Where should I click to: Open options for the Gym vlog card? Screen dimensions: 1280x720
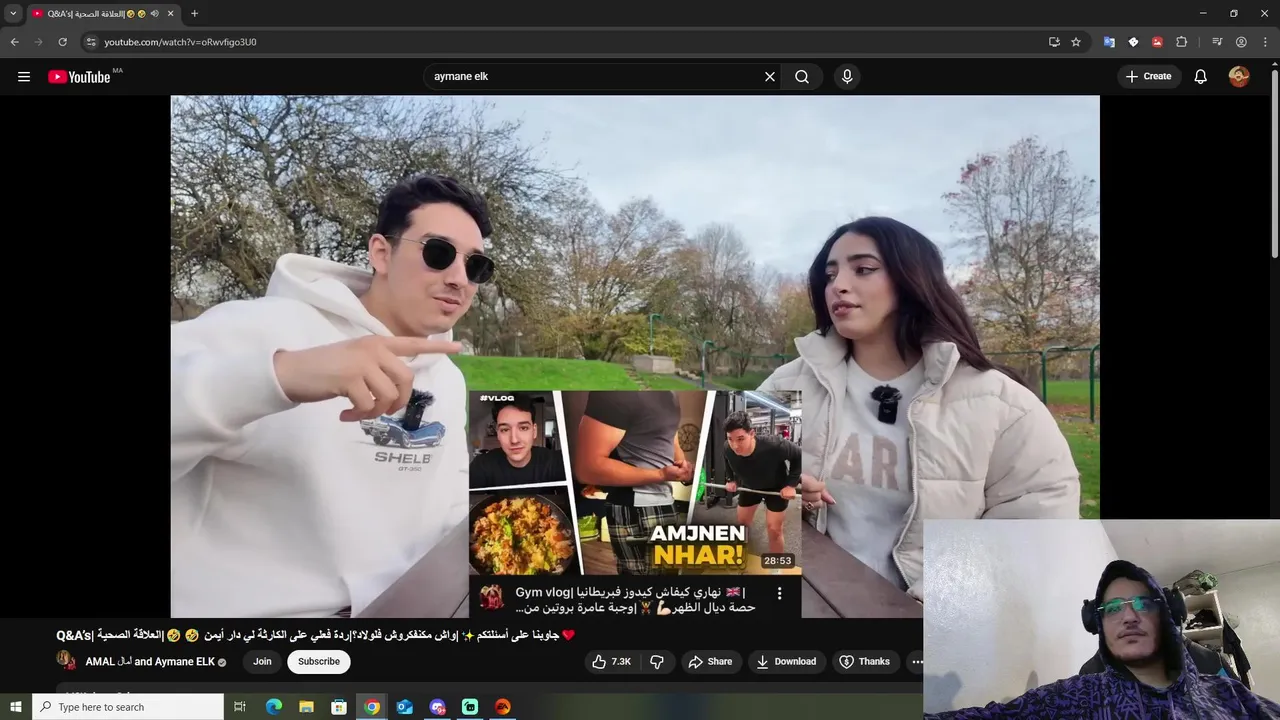coord(780,593)
